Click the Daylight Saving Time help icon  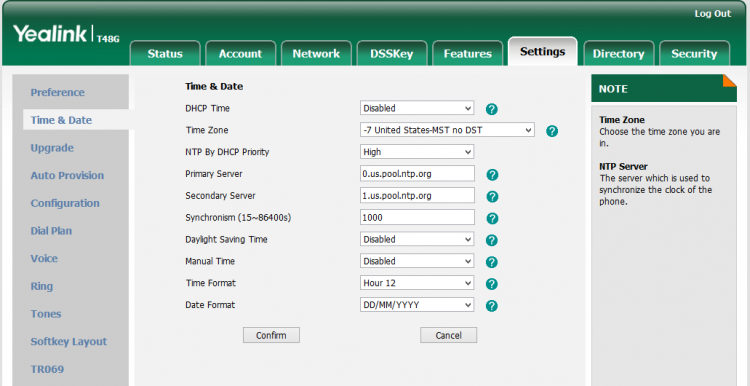[492, 241]
